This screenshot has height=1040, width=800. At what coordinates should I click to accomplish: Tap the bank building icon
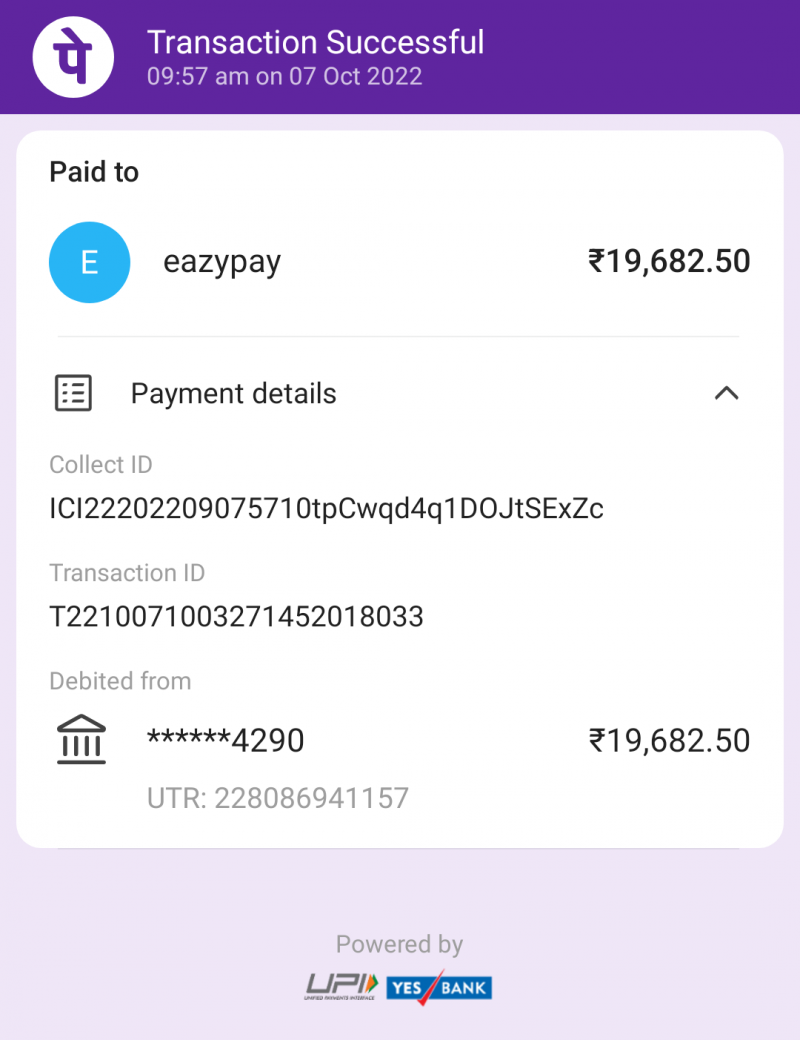(81, 741)
